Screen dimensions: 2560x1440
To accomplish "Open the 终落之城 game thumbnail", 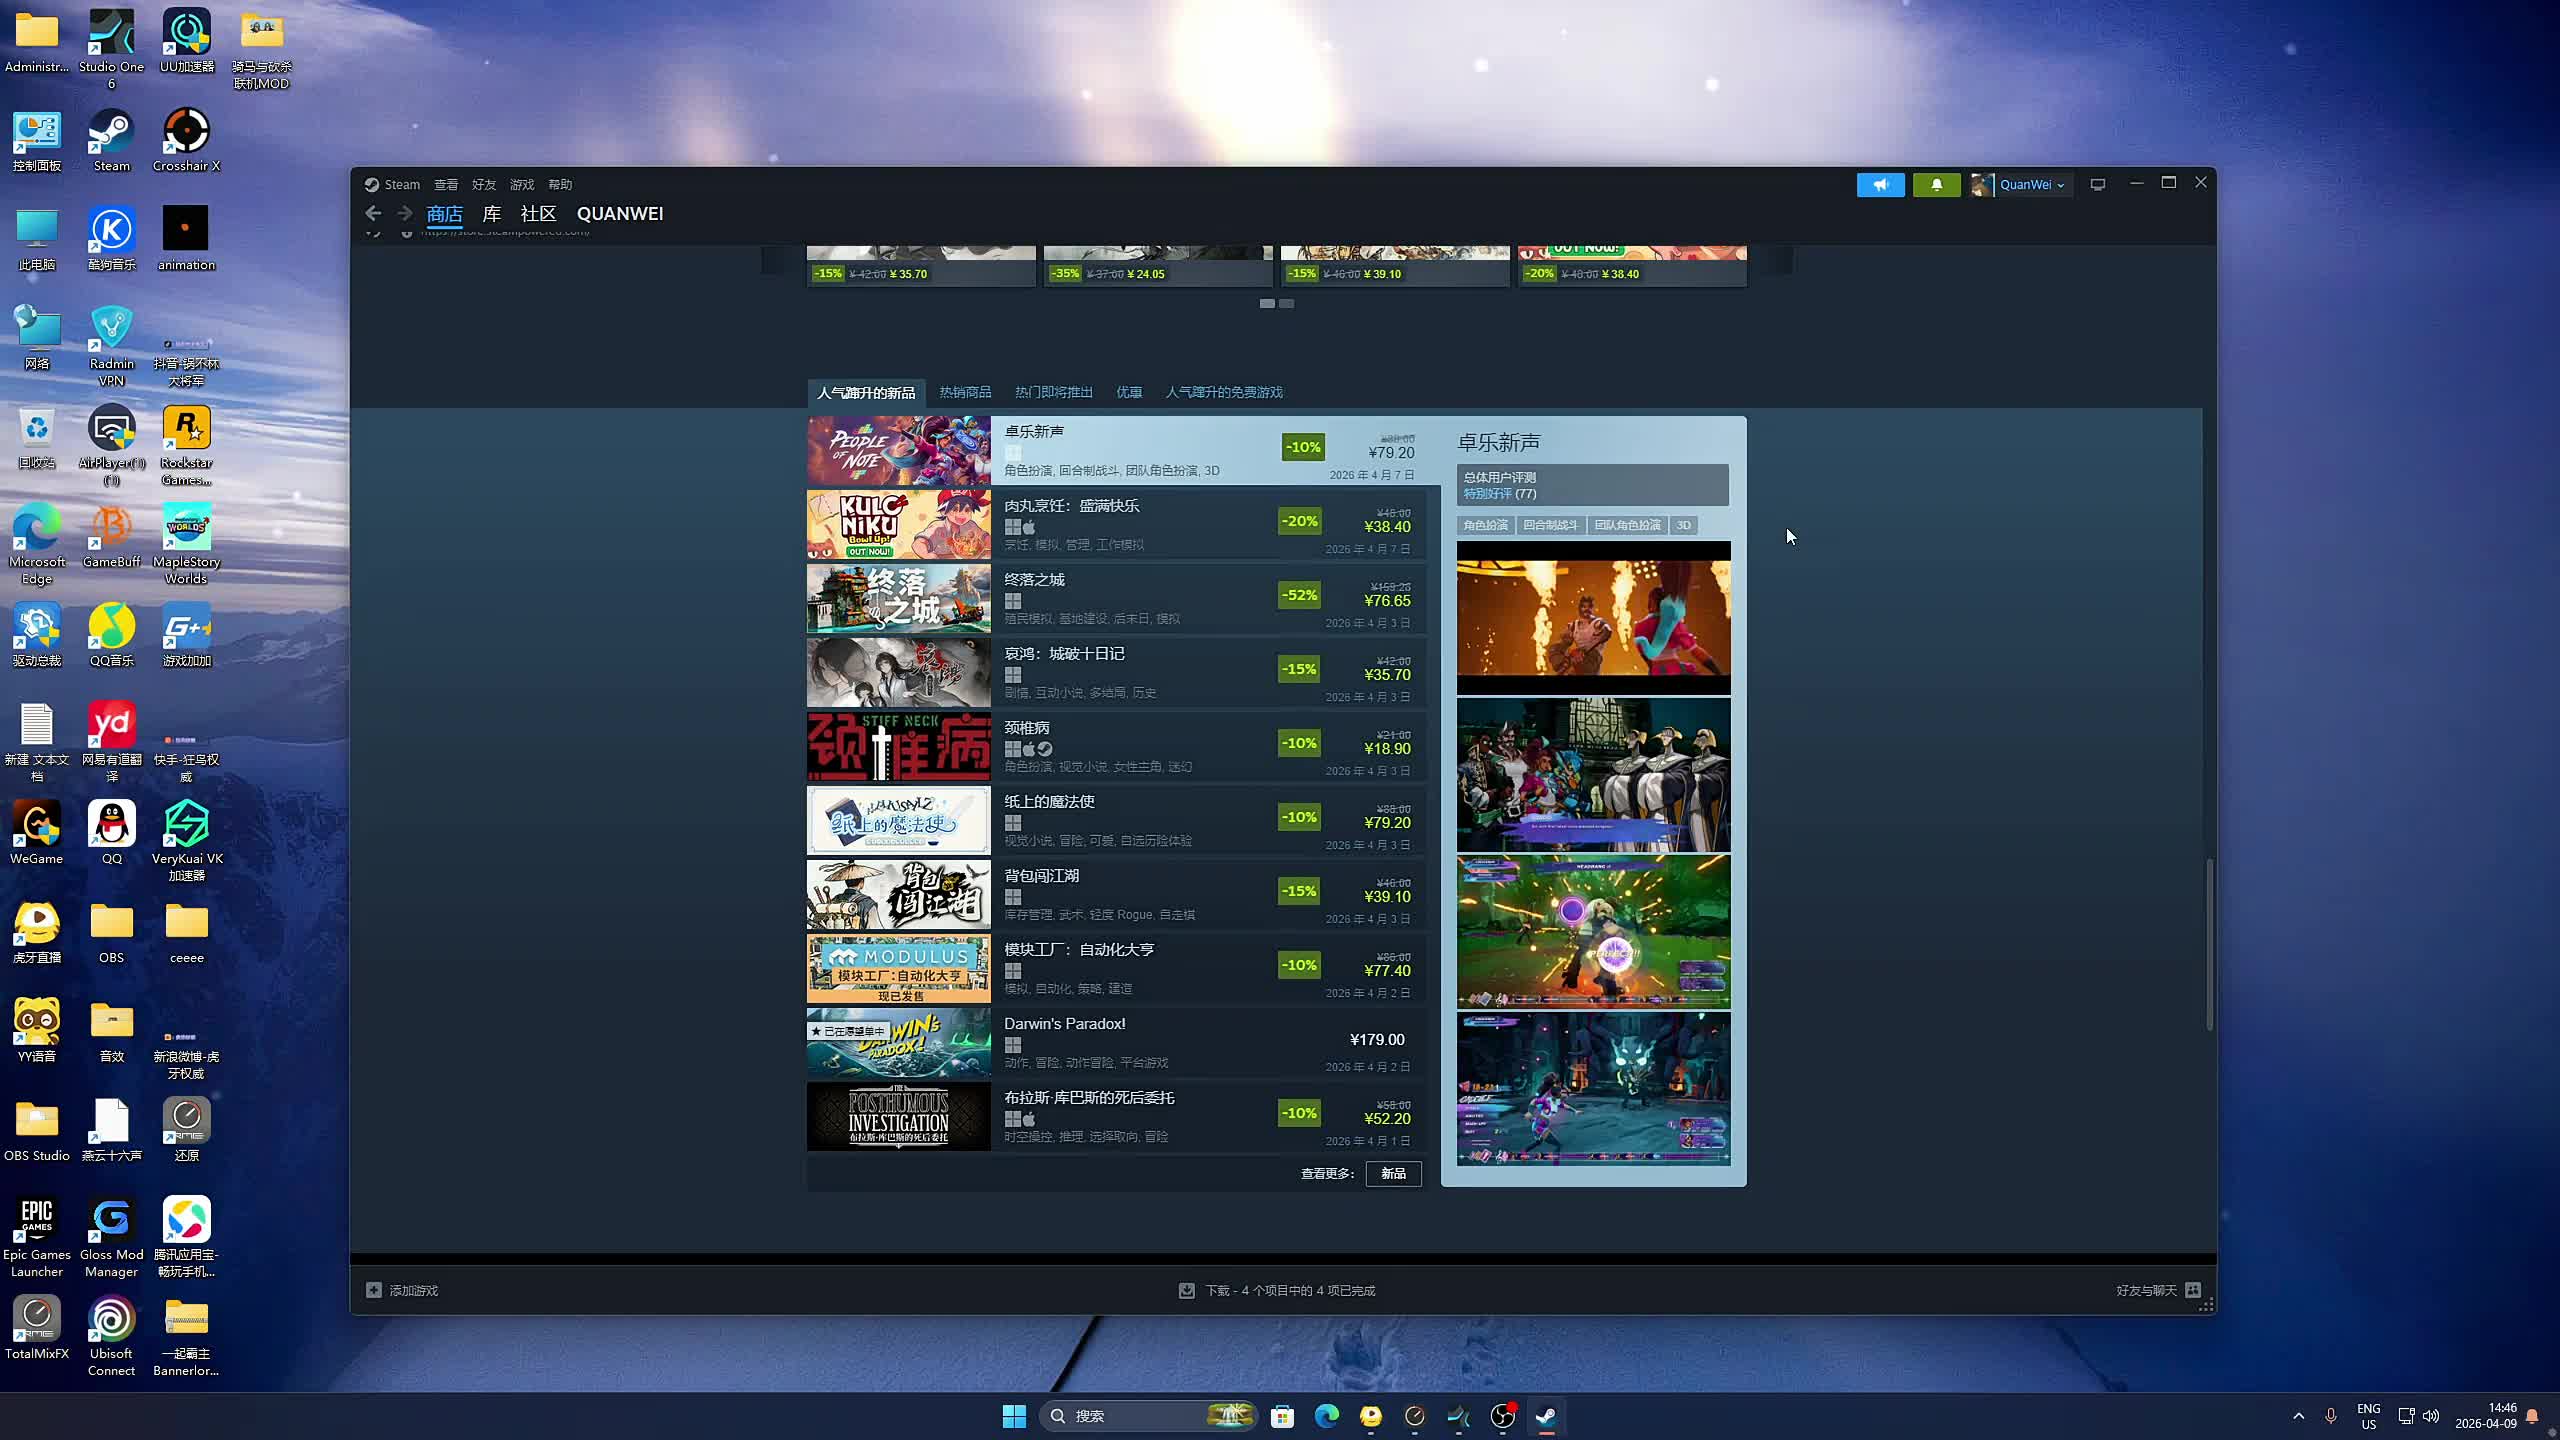I will click(x=898, y=598).
